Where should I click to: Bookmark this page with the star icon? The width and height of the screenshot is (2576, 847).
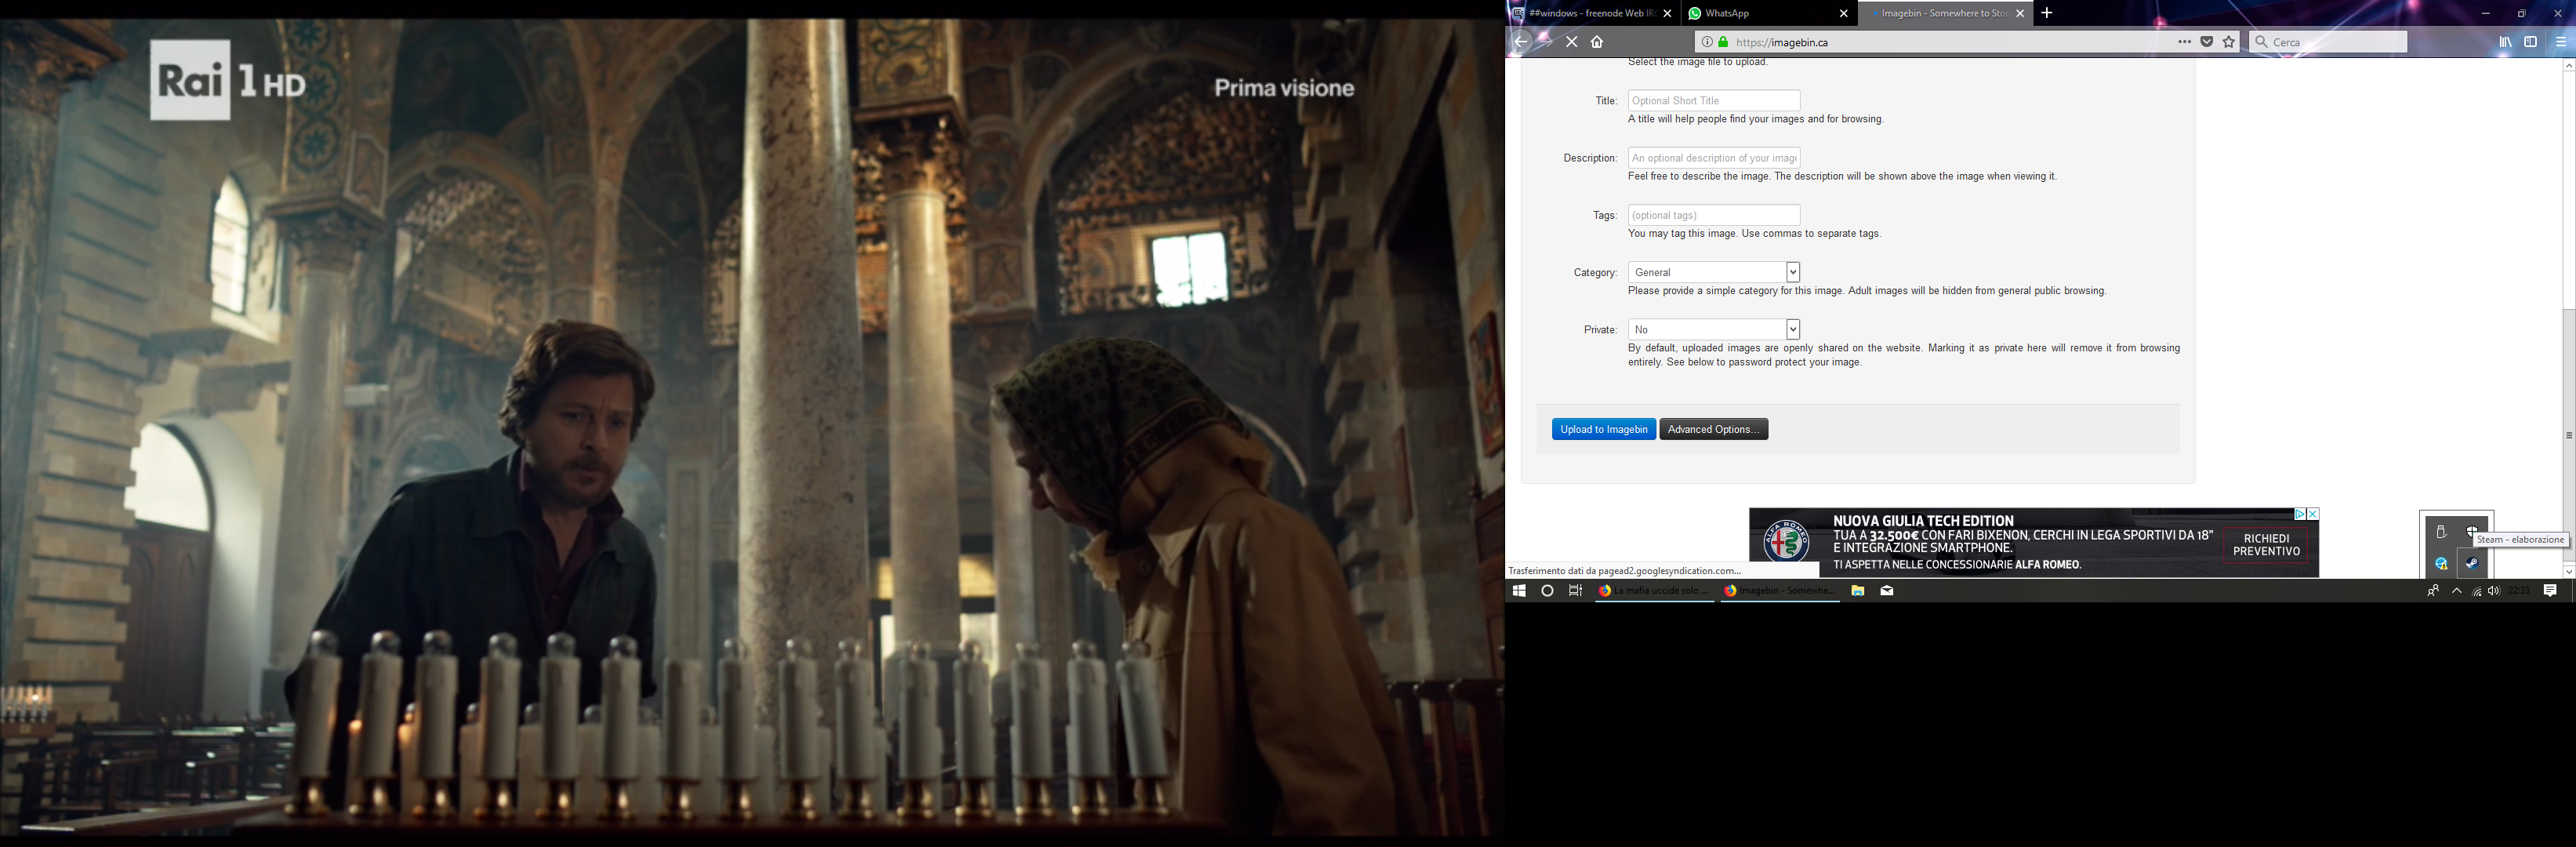click(x=2229, y=42)
